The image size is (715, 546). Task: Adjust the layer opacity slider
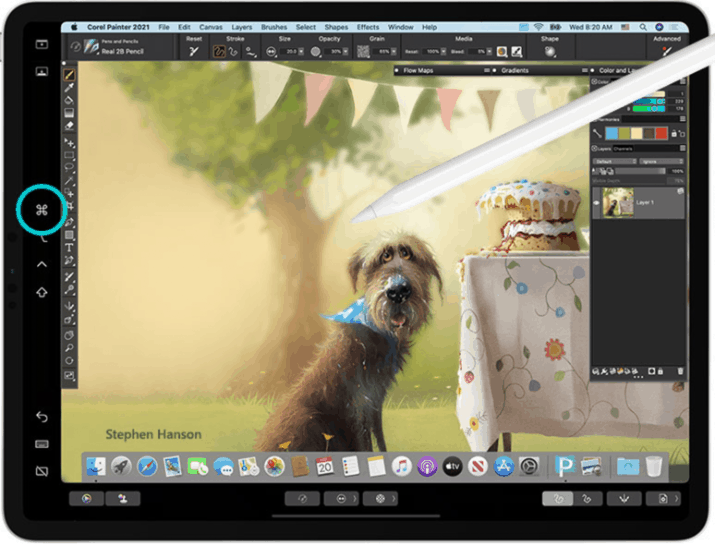(x=641, y=171)
